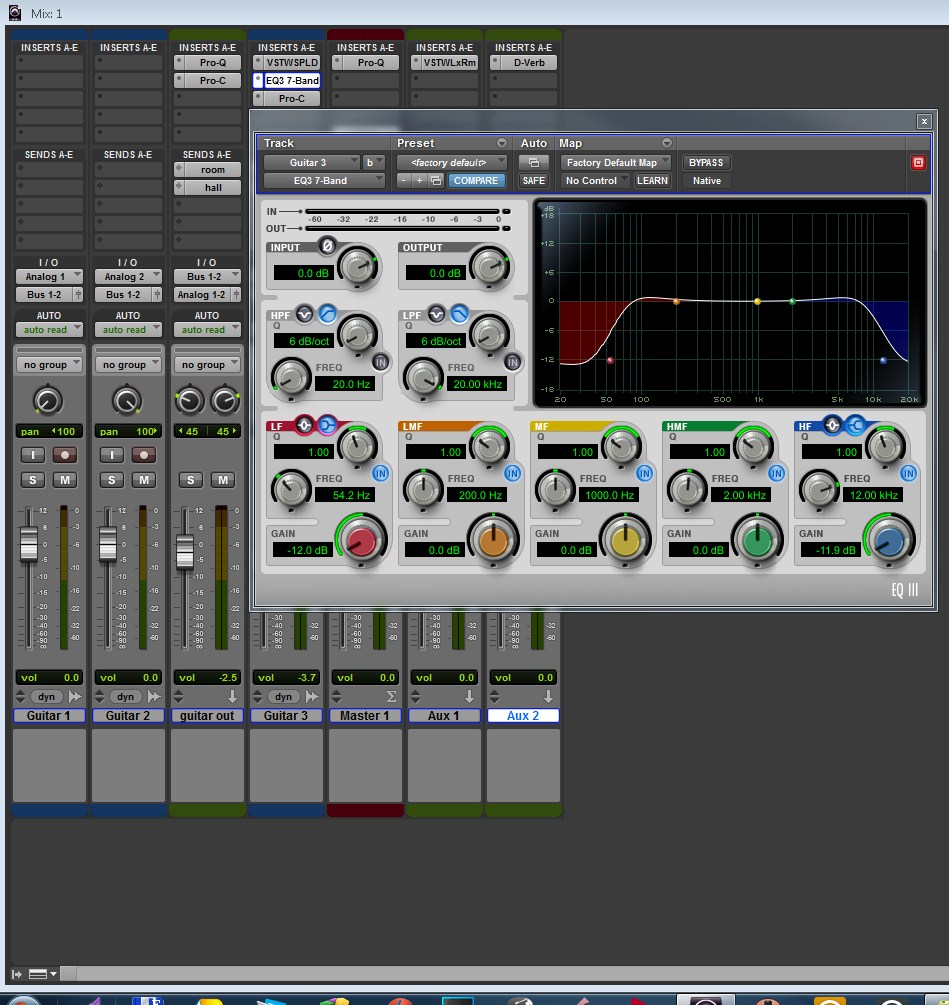949x1005 pixels.
Task: Click the HMF green gain knob
Action: tap(757, 541)
